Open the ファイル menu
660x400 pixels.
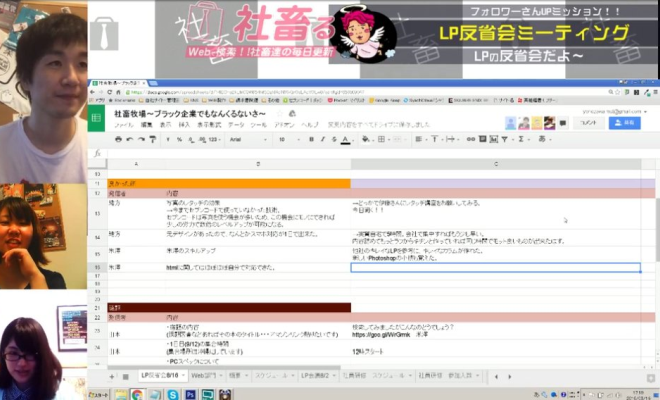(122, 126)
